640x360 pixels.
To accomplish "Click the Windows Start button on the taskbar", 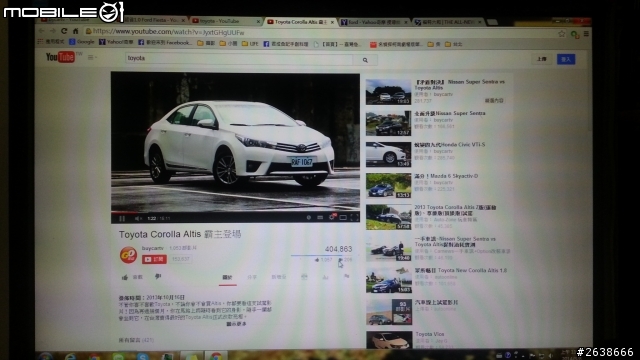I will [x=46, y=356].
